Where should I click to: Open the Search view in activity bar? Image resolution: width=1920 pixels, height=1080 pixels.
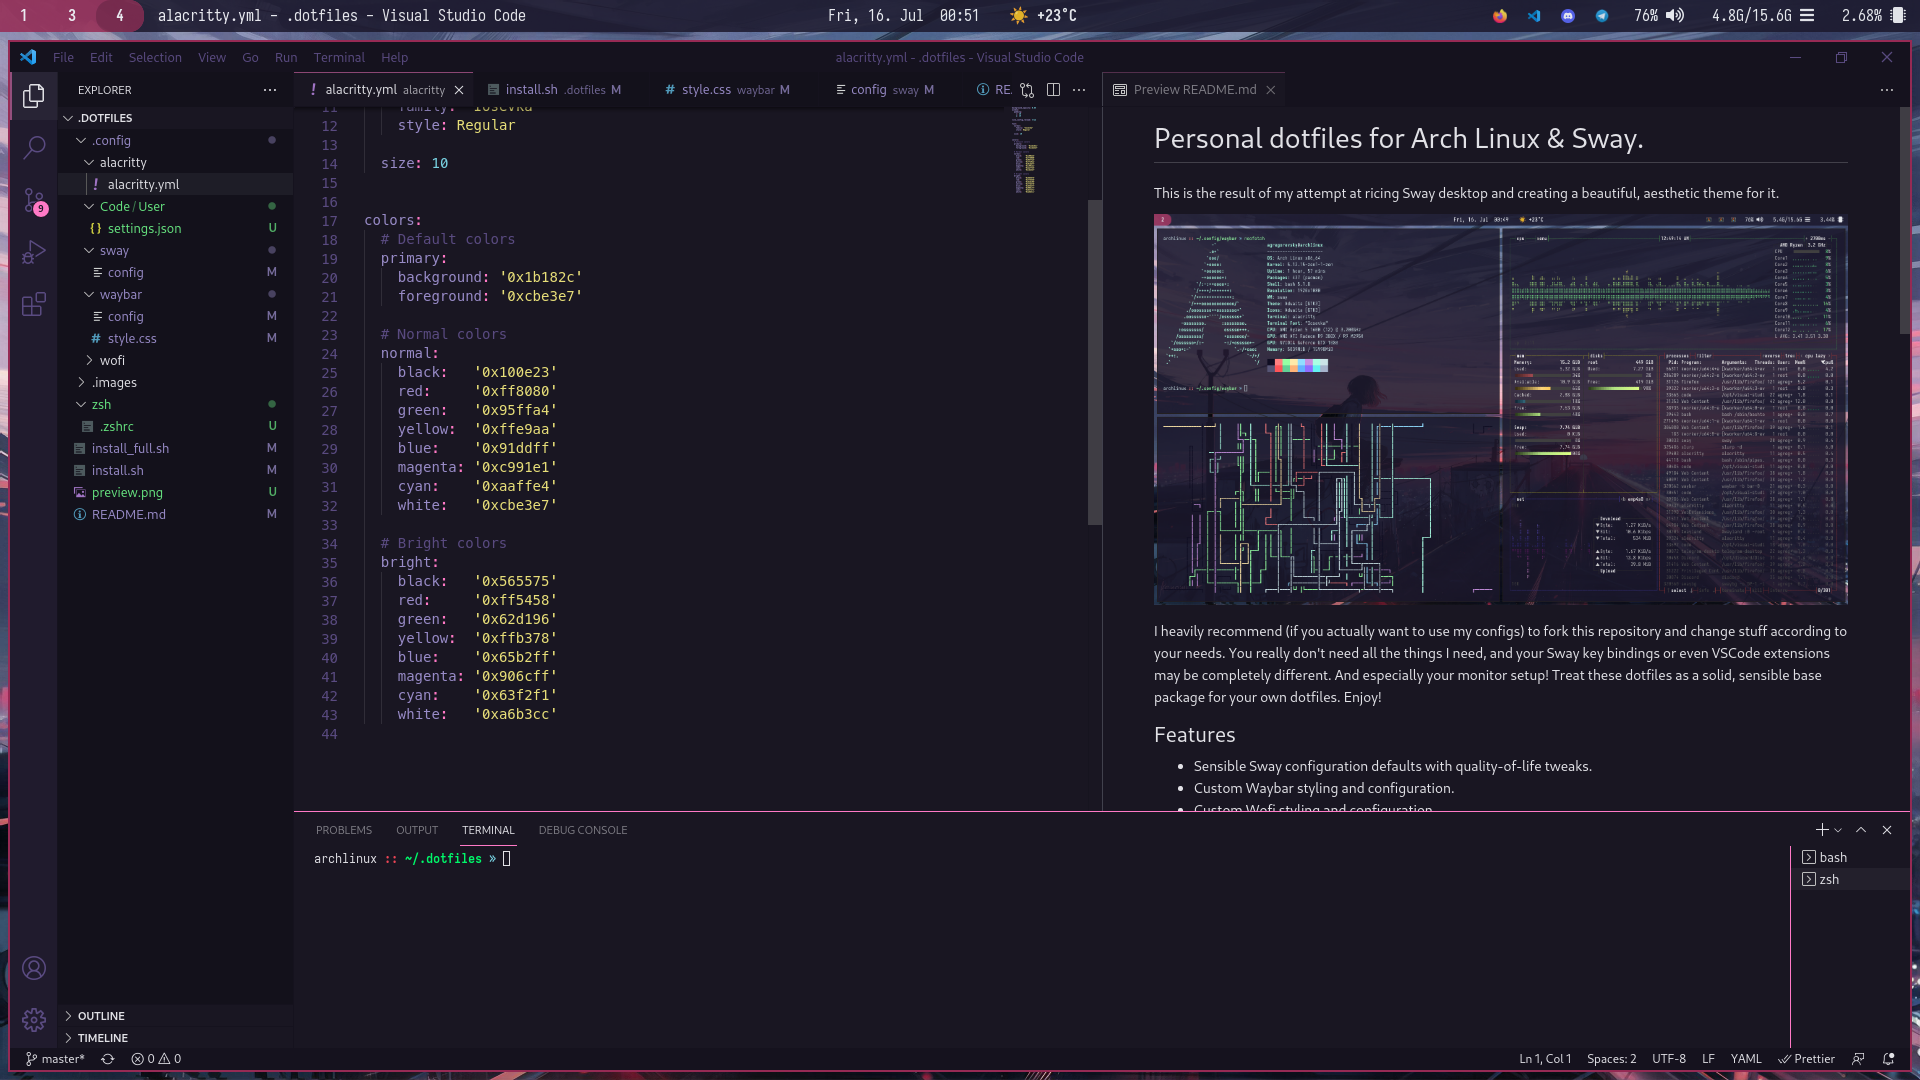(34, 147)
